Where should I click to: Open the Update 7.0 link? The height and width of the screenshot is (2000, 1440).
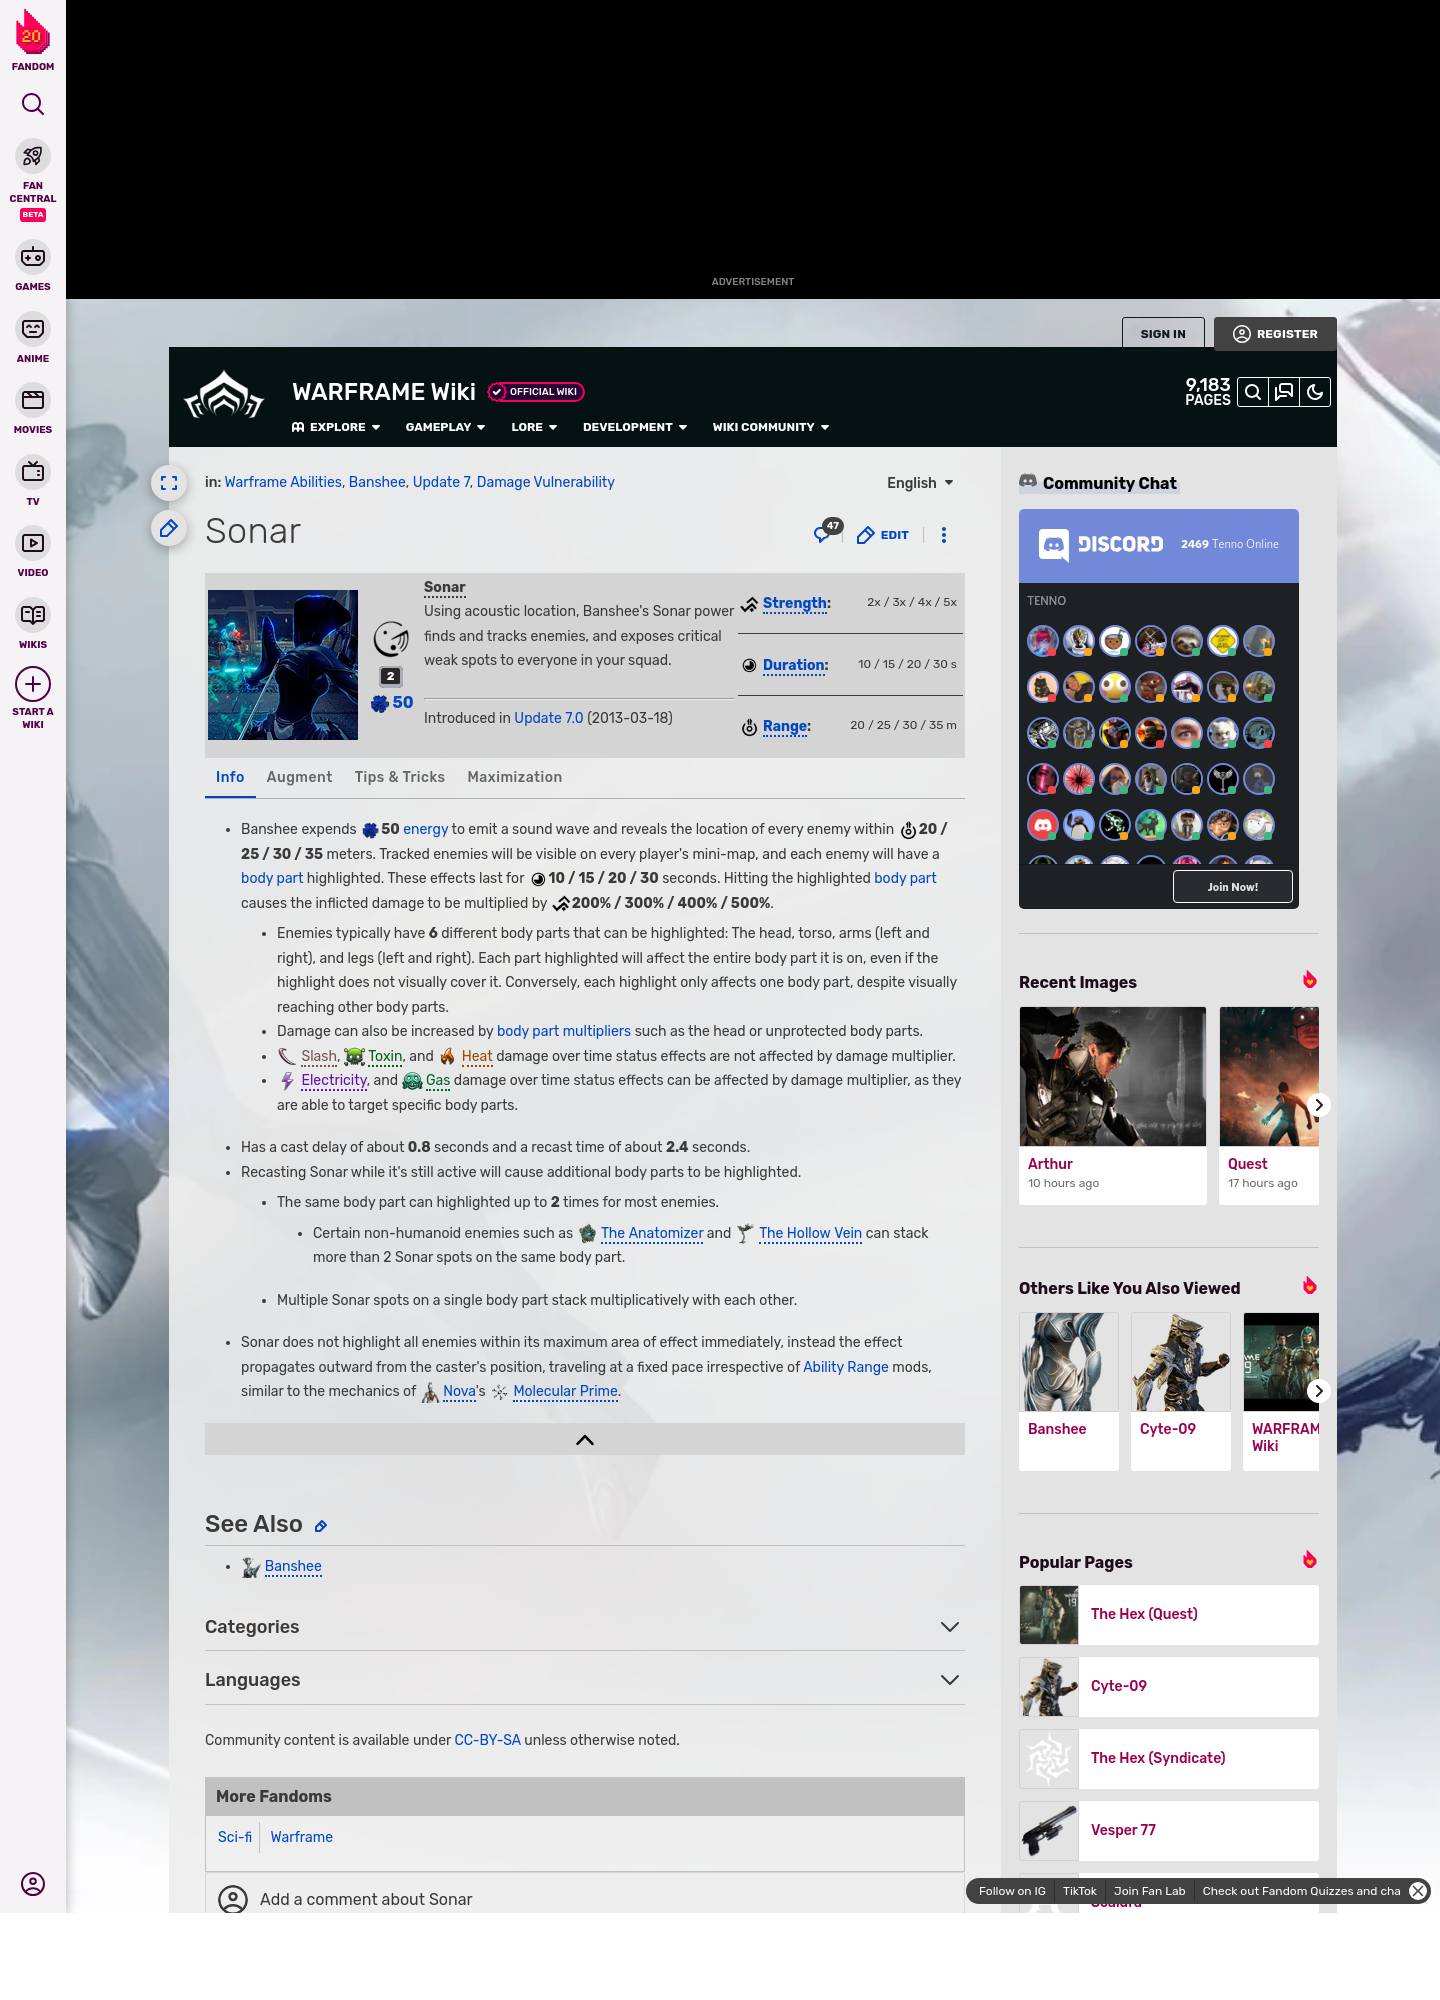549,718
